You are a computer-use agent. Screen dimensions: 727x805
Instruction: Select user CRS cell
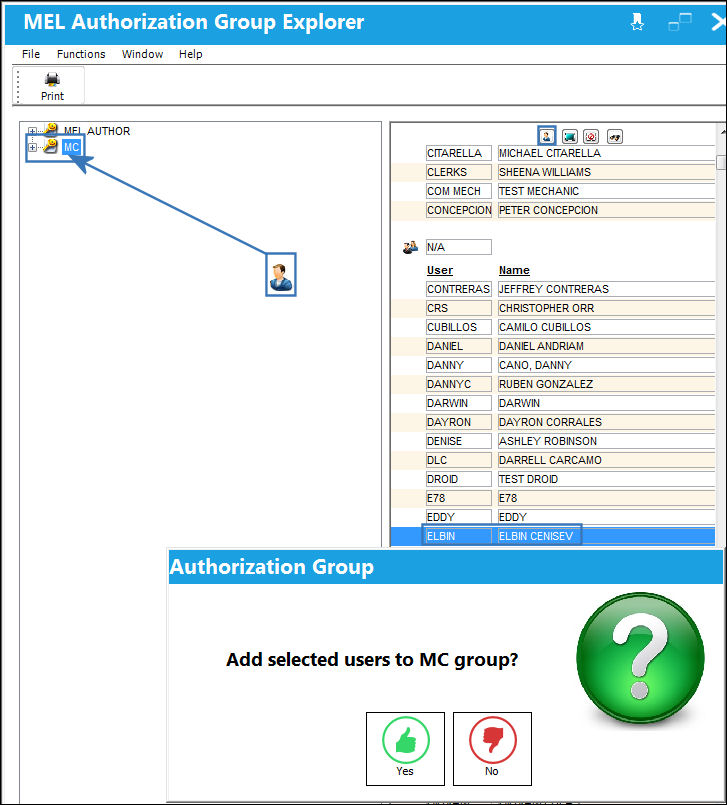458,308
